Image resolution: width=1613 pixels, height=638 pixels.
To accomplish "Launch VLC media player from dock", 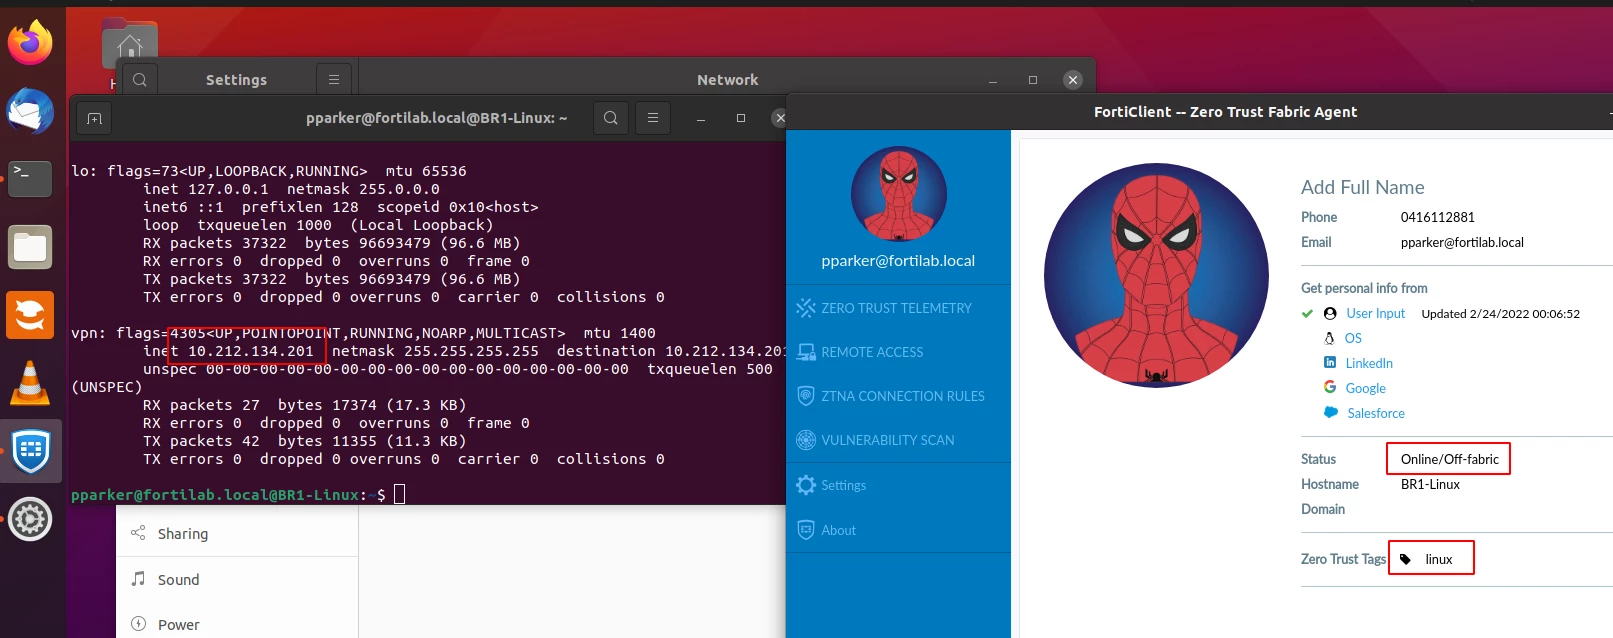I will 30,383.
